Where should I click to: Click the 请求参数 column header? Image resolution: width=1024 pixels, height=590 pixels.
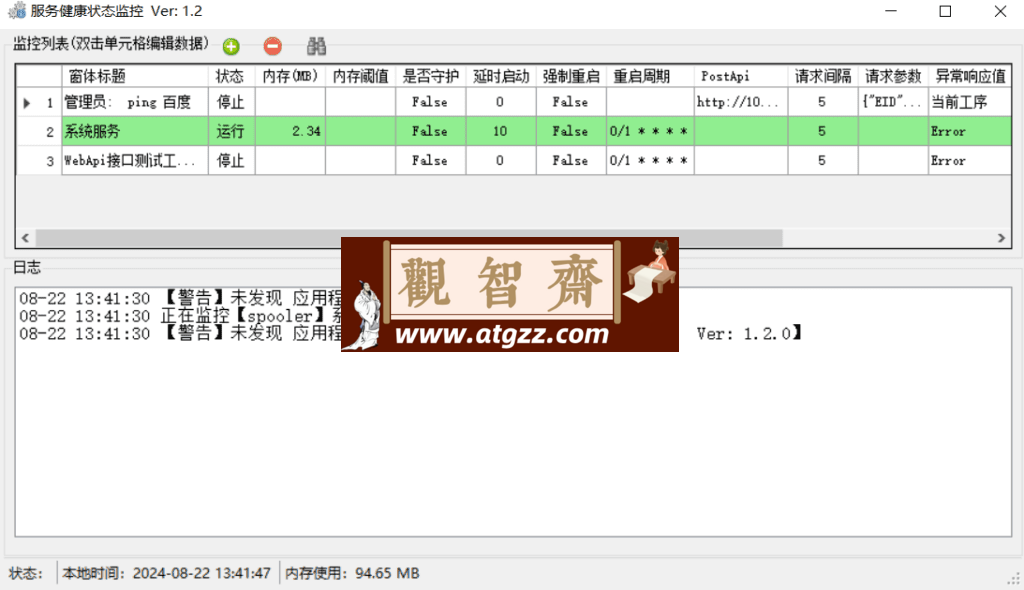click(x=893, y=76)
